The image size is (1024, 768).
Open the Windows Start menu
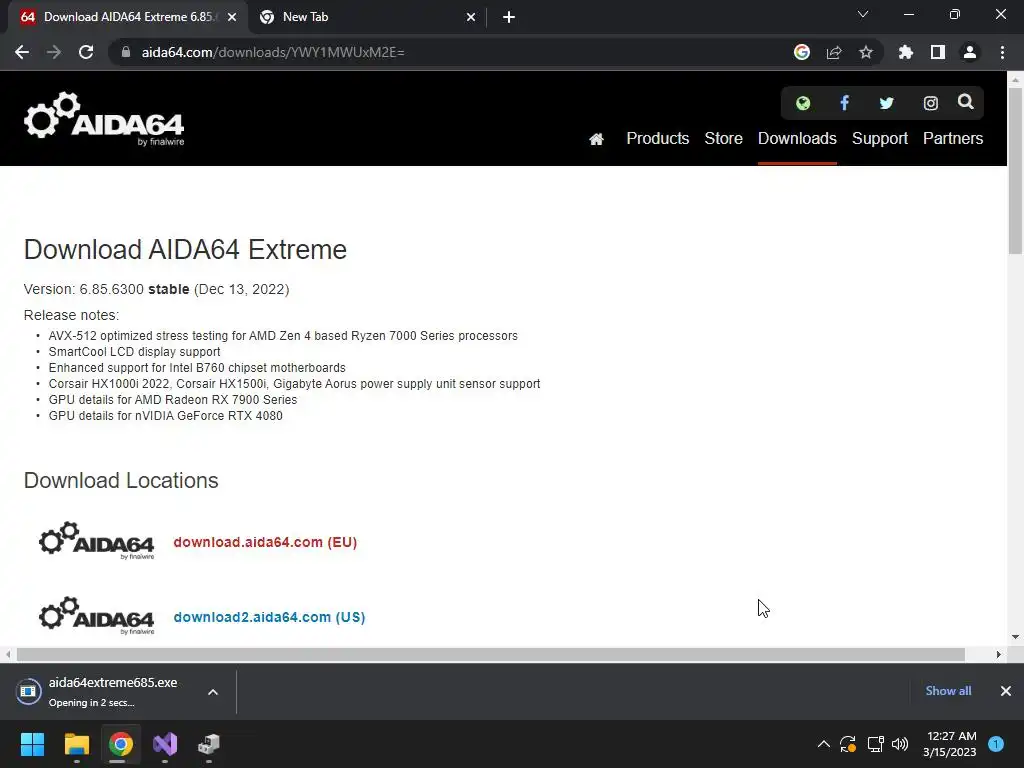[x=32, y=744]
